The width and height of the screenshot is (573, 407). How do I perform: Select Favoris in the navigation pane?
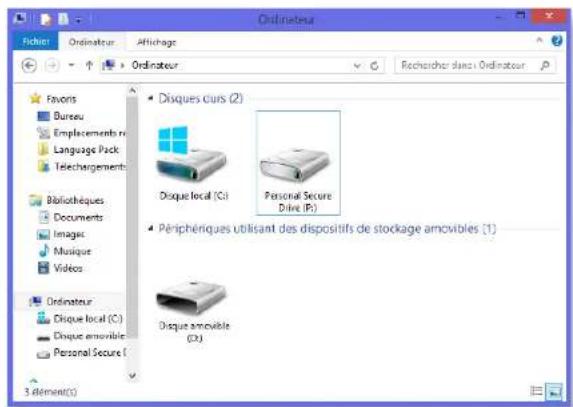(x=61, y=99)
